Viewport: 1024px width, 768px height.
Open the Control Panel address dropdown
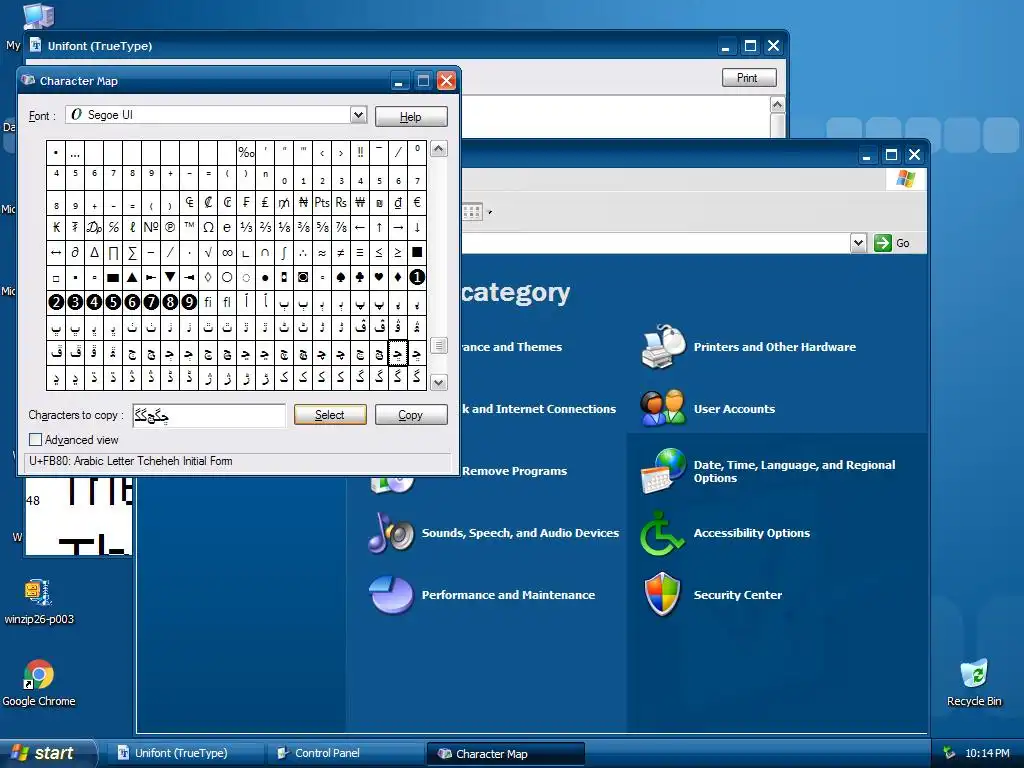(858, 243)
